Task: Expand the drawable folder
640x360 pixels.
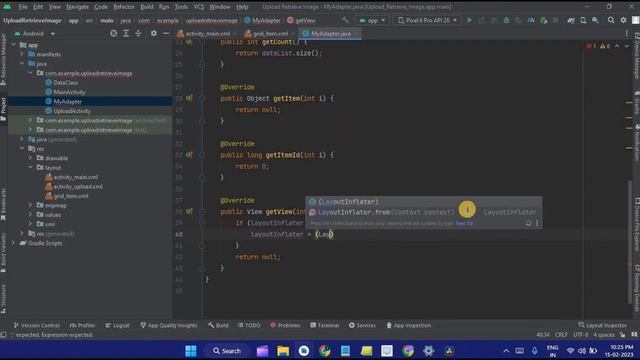Action: pyautogui.click(x=31, y=158)
